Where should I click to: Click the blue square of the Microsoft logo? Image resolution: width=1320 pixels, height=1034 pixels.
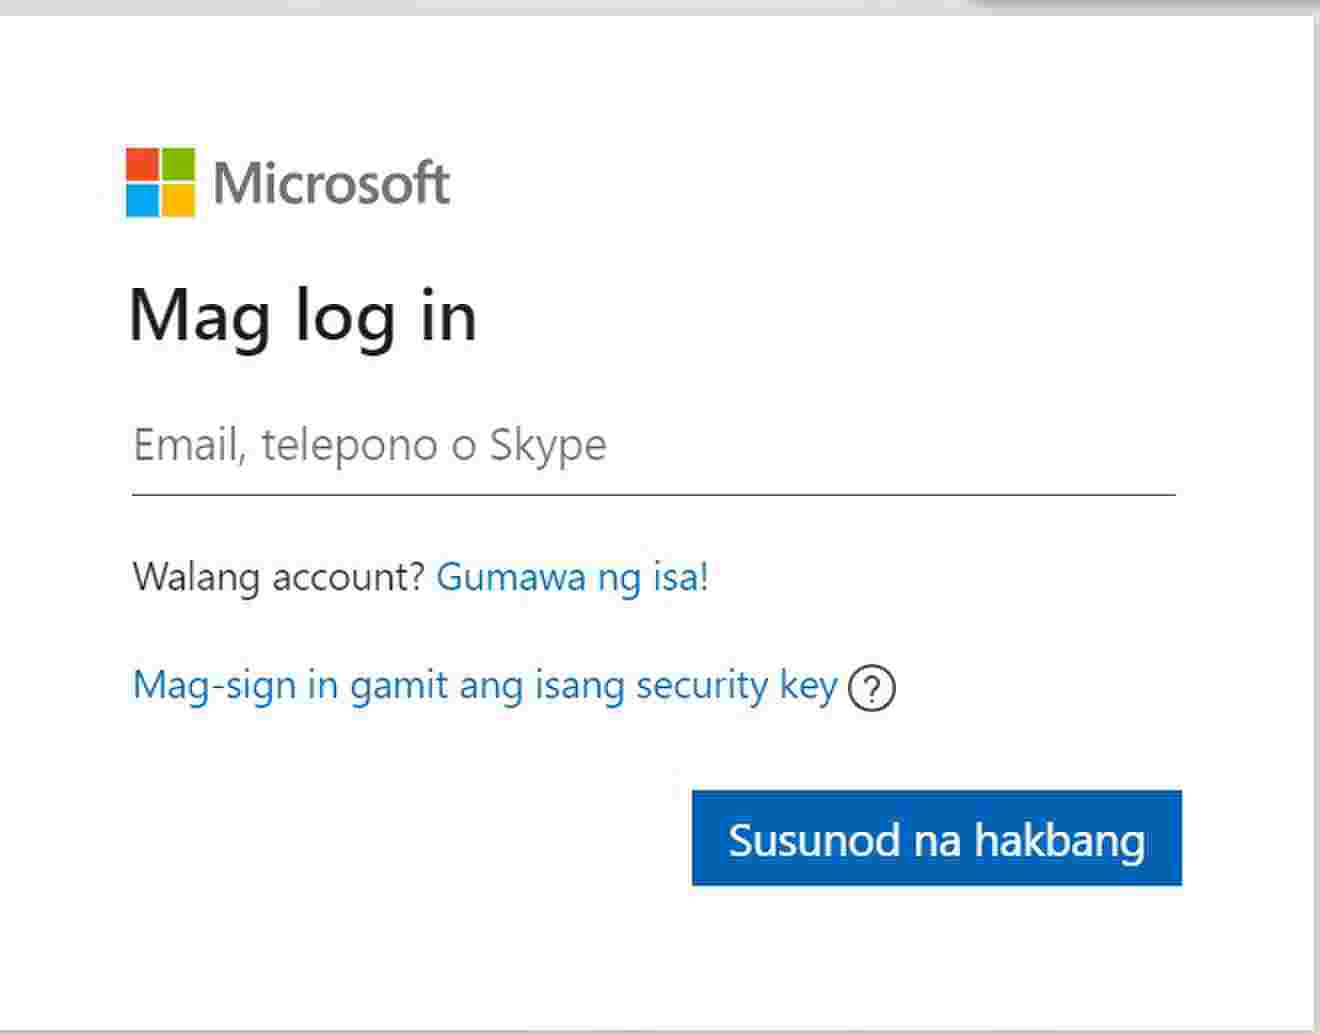[x=143, y=199]
